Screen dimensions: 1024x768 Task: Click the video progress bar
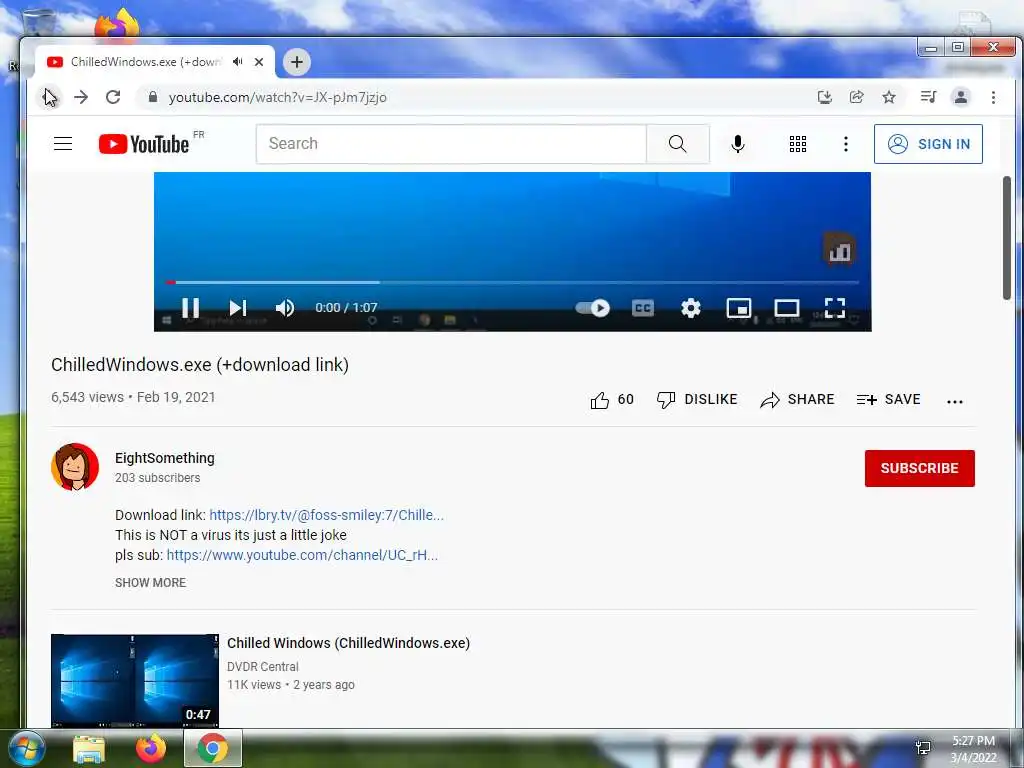[513, 282]
